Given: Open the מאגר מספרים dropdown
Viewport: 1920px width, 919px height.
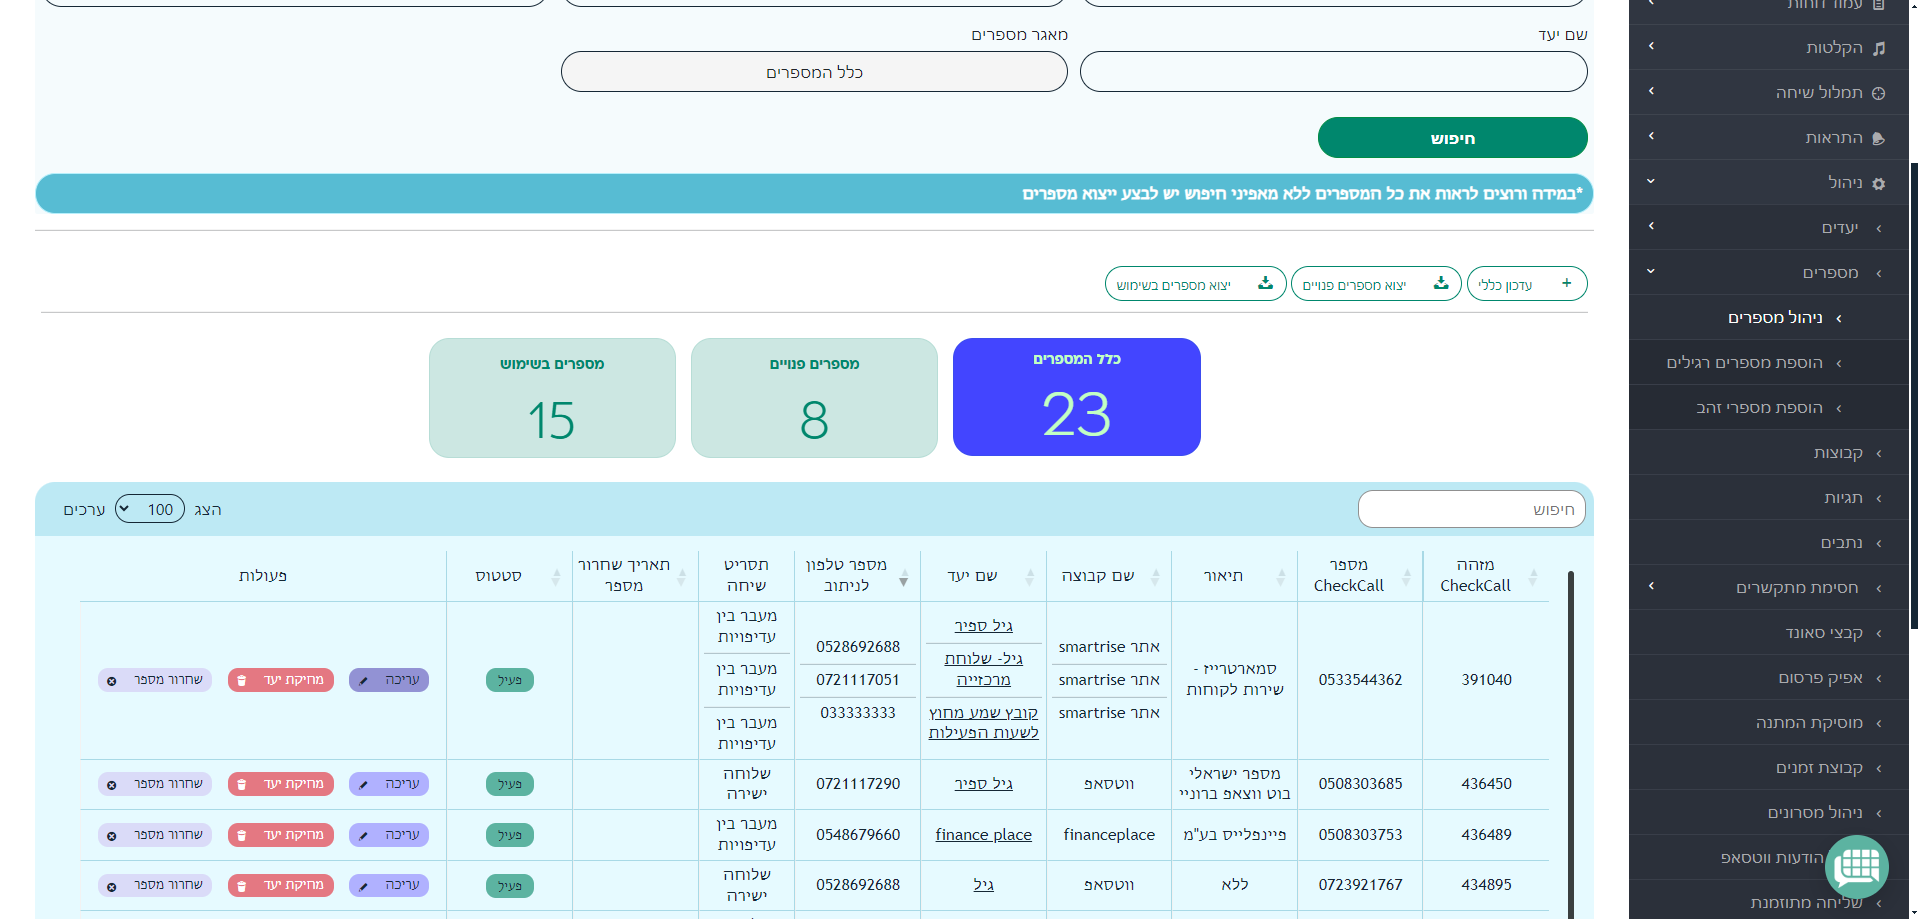Looking at the screenshot, I should (x=814, y=72).
